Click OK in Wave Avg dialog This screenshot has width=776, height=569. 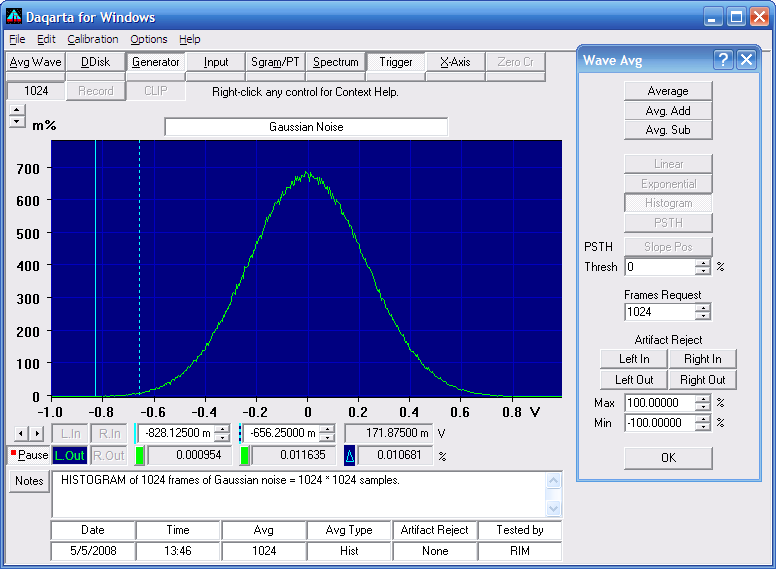668,458
